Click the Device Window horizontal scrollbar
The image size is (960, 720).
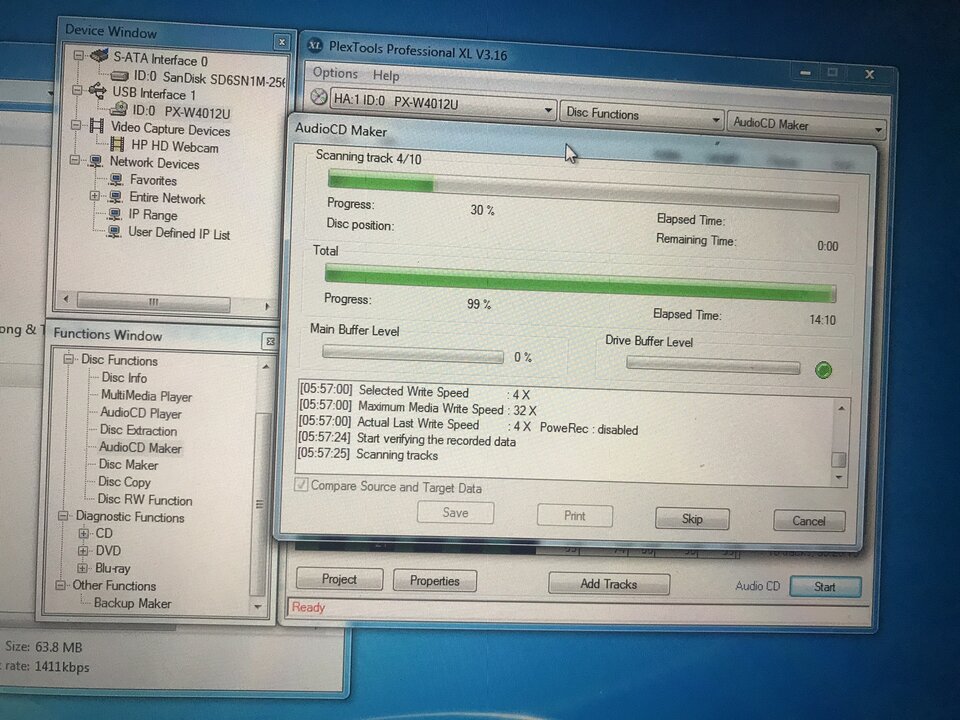click(166, 302)
